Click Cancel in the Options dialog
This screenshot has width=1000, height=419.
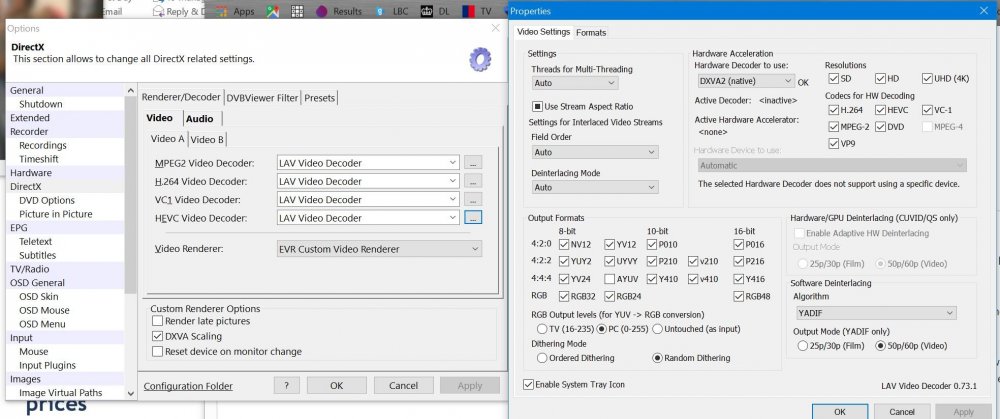pos(403,385)
